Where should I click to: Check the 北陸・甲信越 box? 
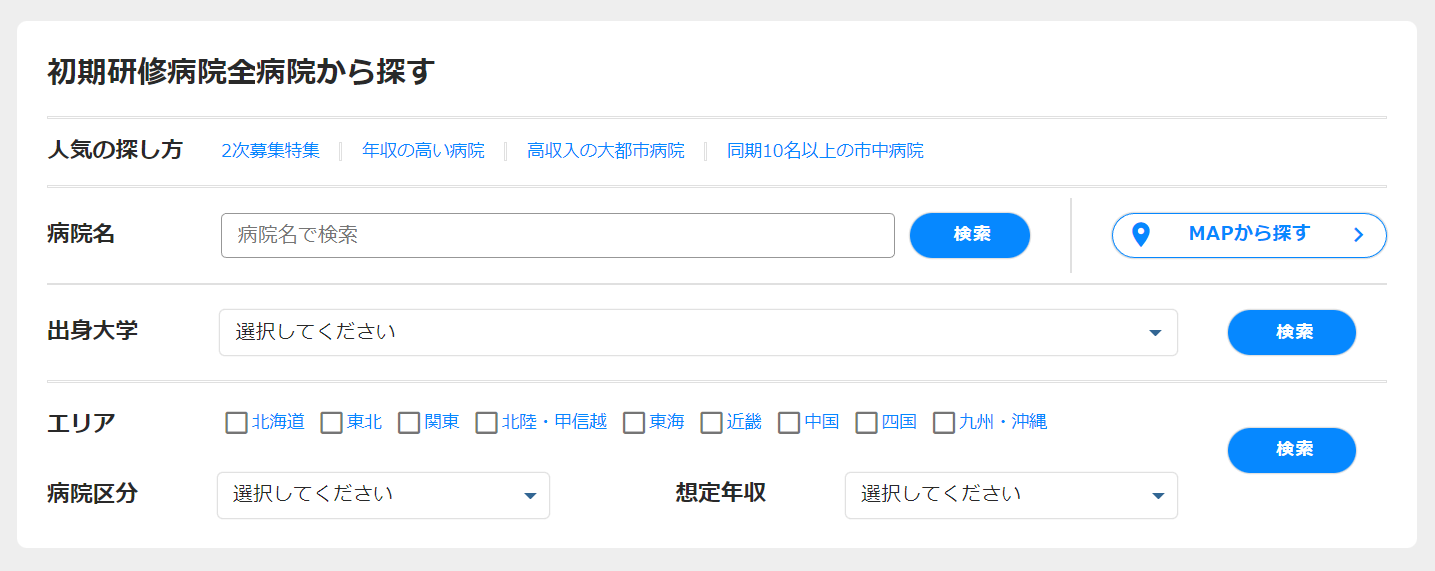(486, 423)
